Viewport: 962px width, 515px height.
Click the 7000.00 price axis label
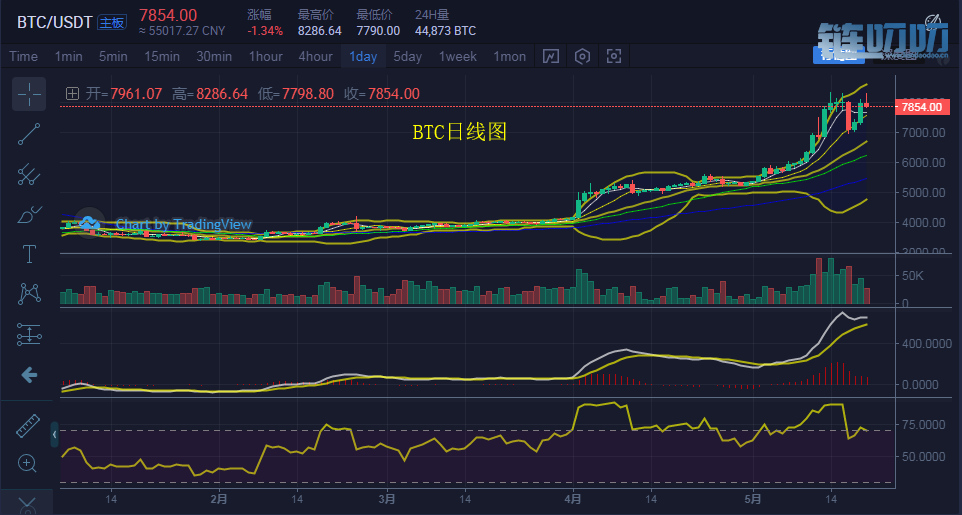923,133
